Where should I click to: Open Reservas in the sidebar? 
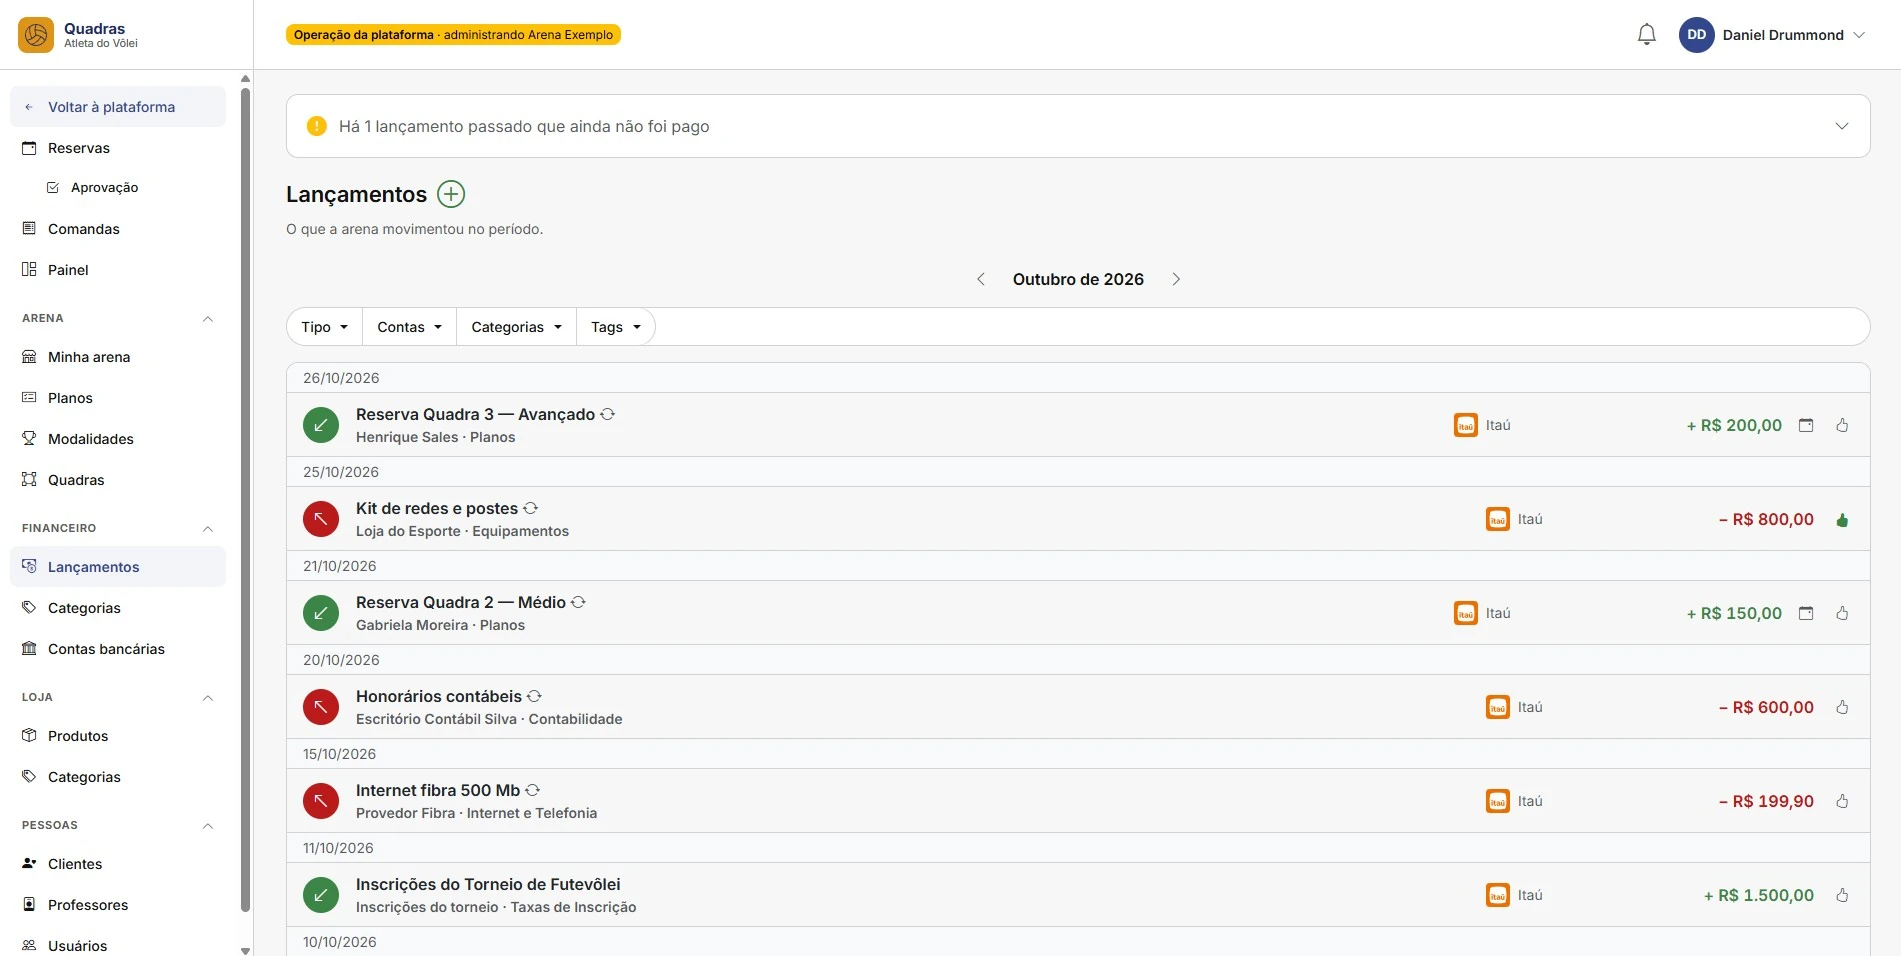tap(118, 148)
